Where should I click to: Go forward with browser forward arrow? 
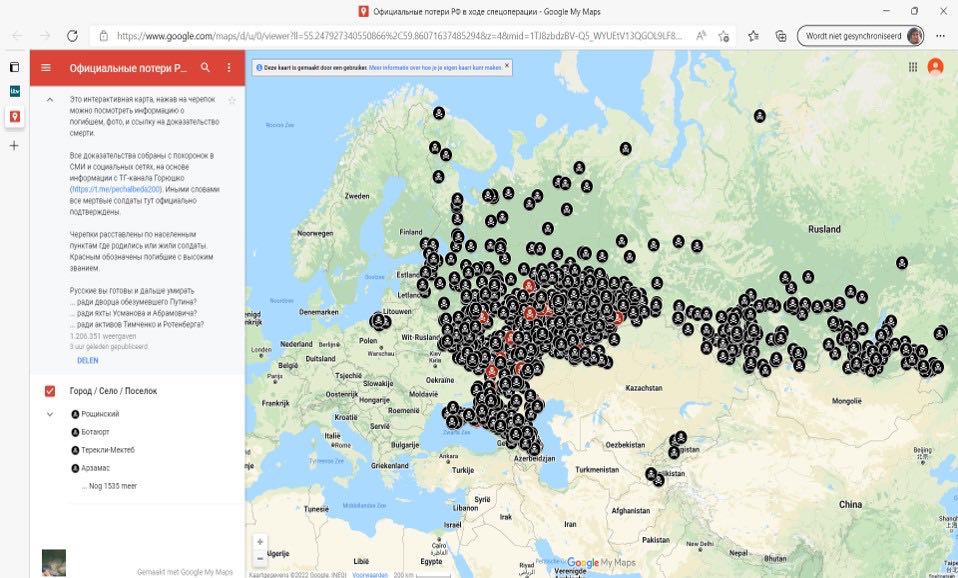(x=45, y=36)
